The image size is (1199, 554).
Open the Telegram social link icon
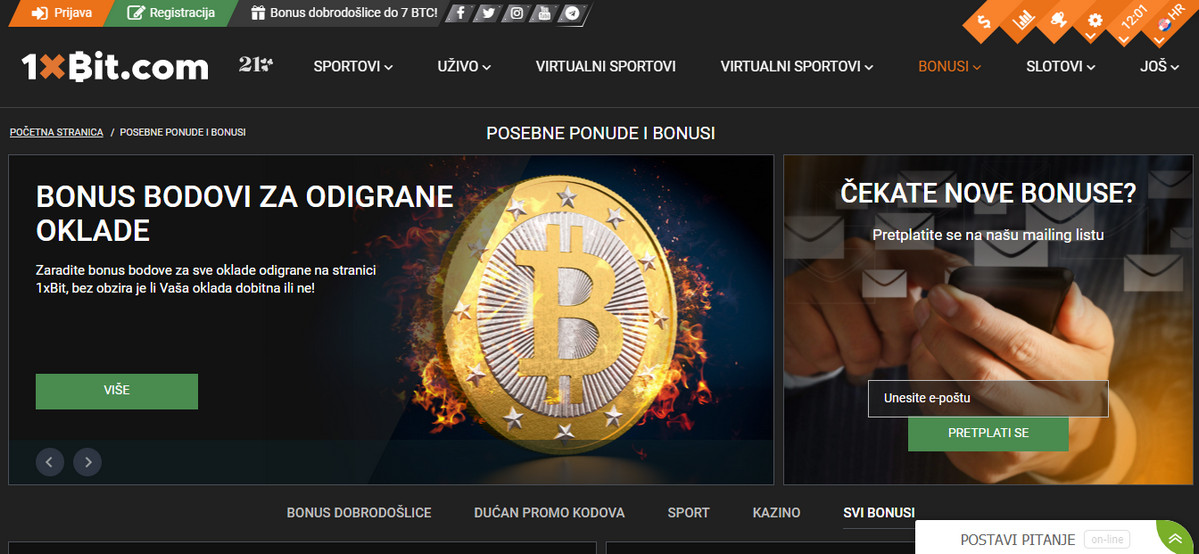pos(572,13)
